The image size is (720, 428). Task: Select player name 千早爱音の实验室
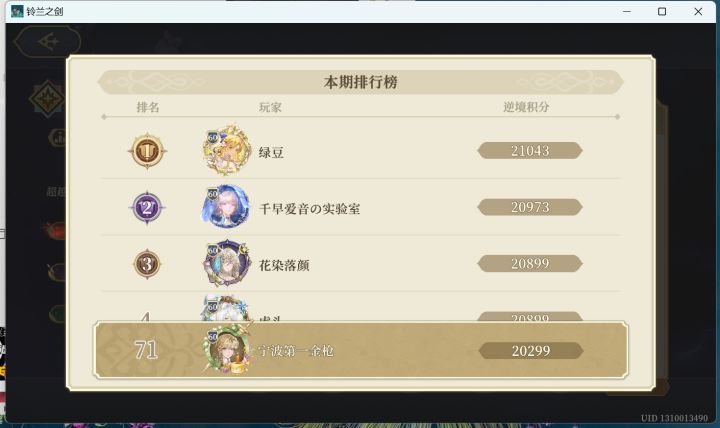[309, 209]
